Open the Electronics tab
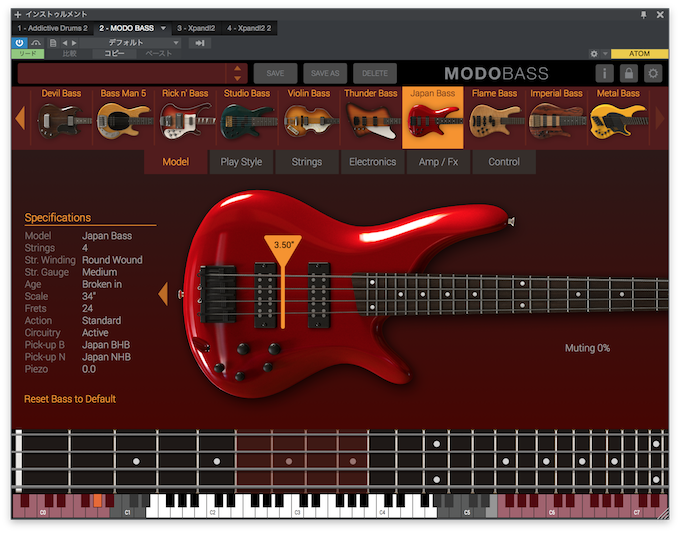This screenshot has width=680, height=533. (373, 162)
